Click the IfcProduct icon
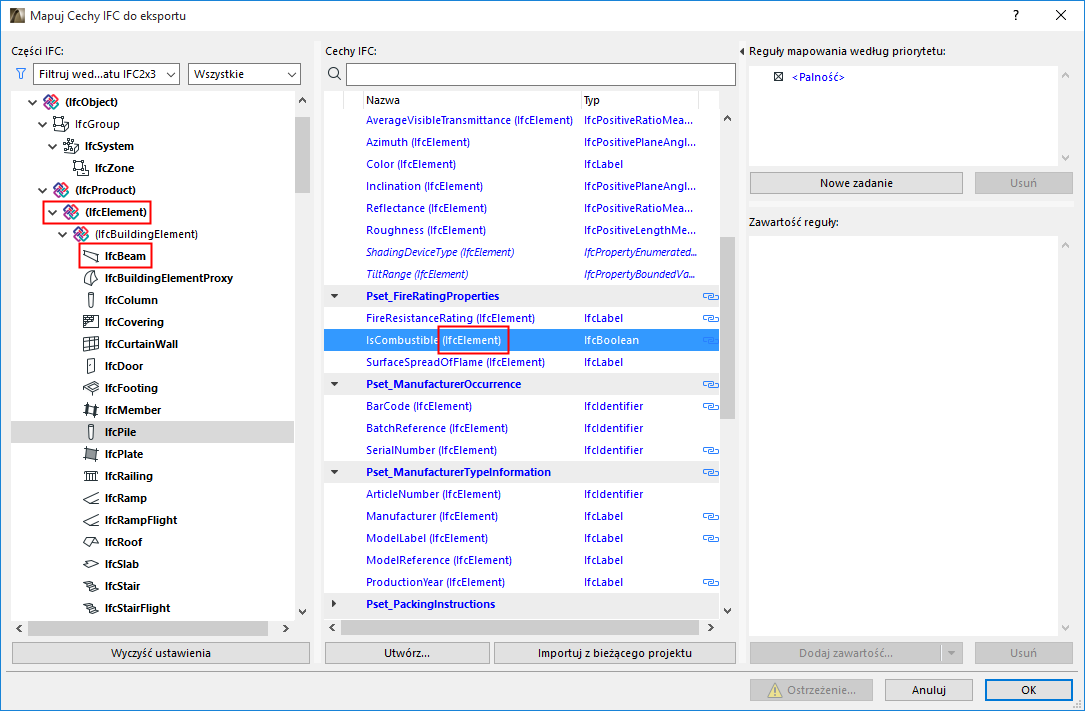Screen dimensions: 1085x711 [x=61, y=190]
